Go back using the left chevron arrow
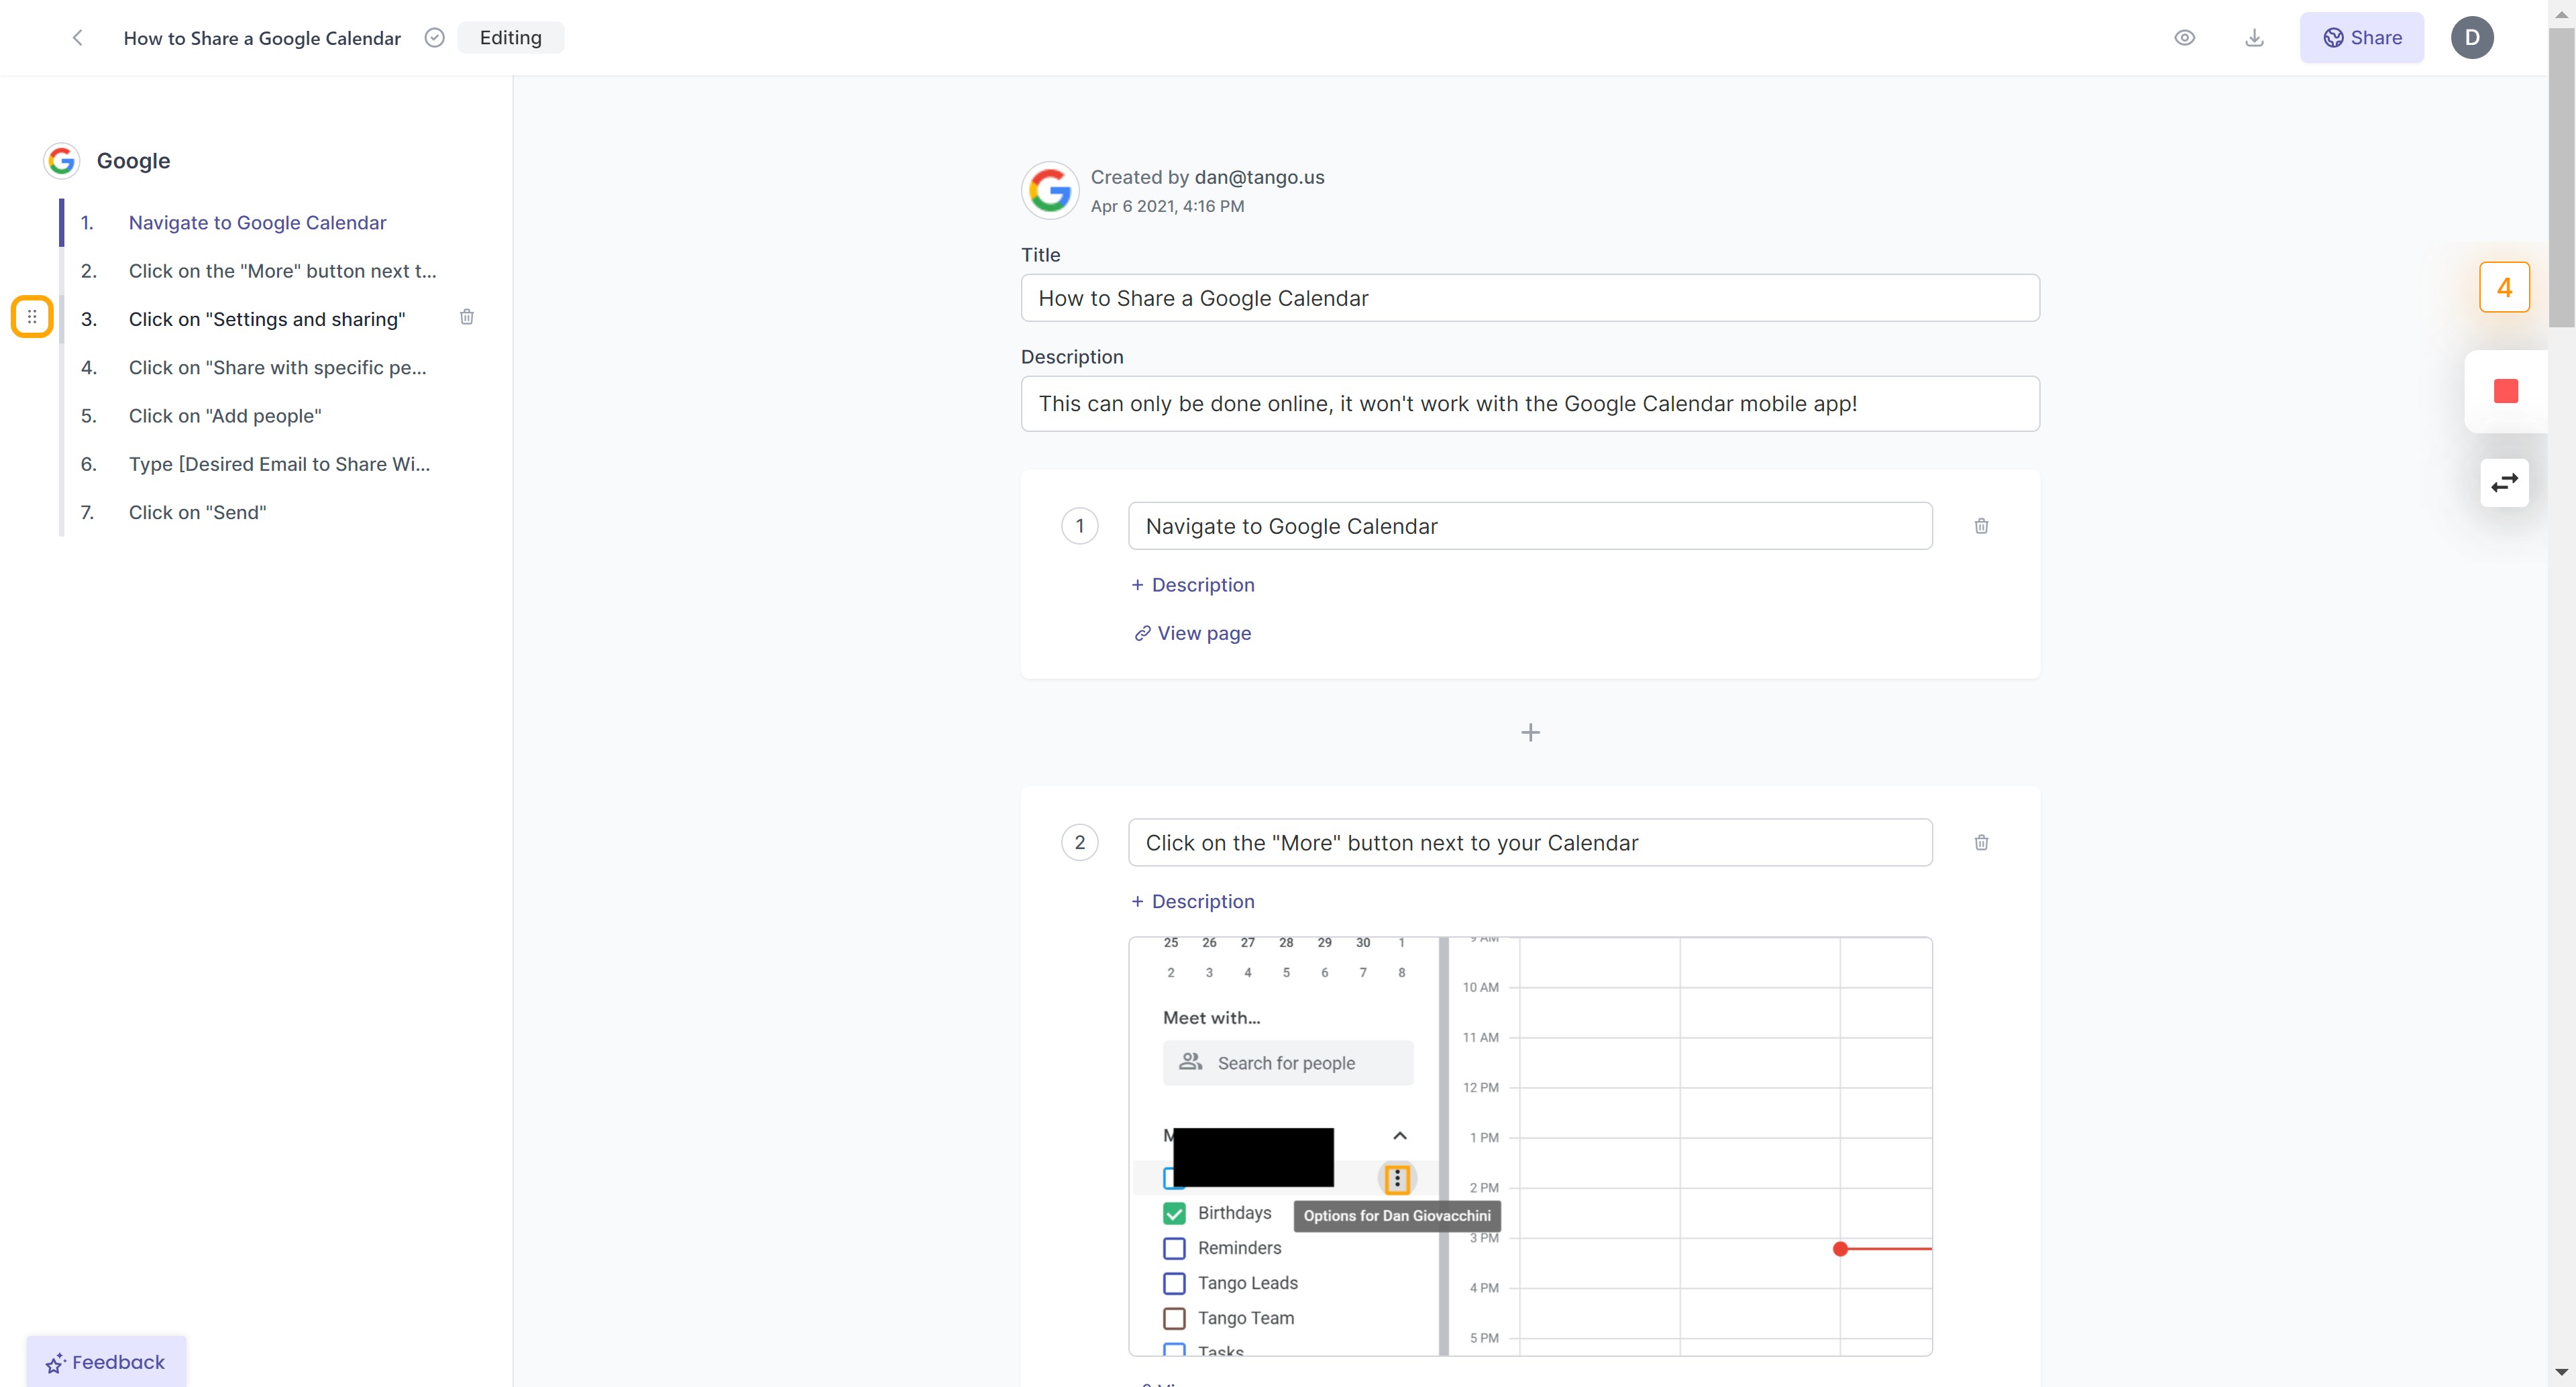The height and width of the screenshot is (1387, 2576). [78, 38]
